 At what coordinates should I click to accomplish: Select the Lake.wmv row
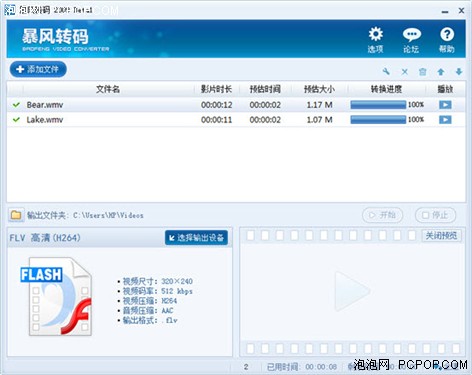[236, 119]
